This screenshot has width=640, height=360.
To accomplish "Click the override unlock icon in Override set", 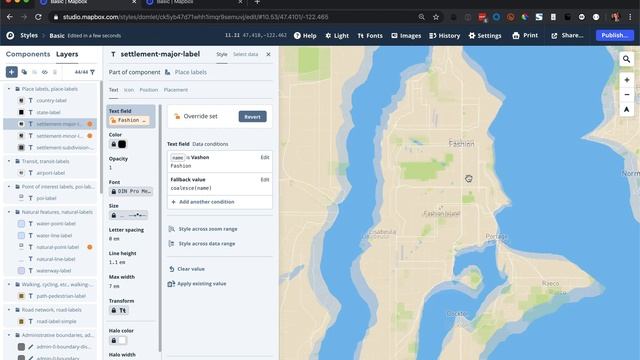I will pos(177,116).
